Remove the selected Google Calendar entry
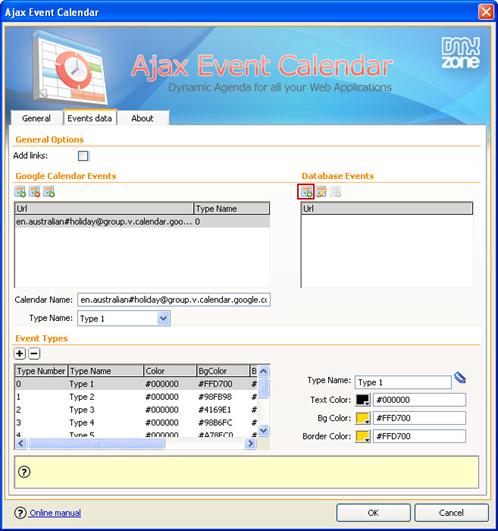Screen dimensions: 498x531 (x=35, y=192)
